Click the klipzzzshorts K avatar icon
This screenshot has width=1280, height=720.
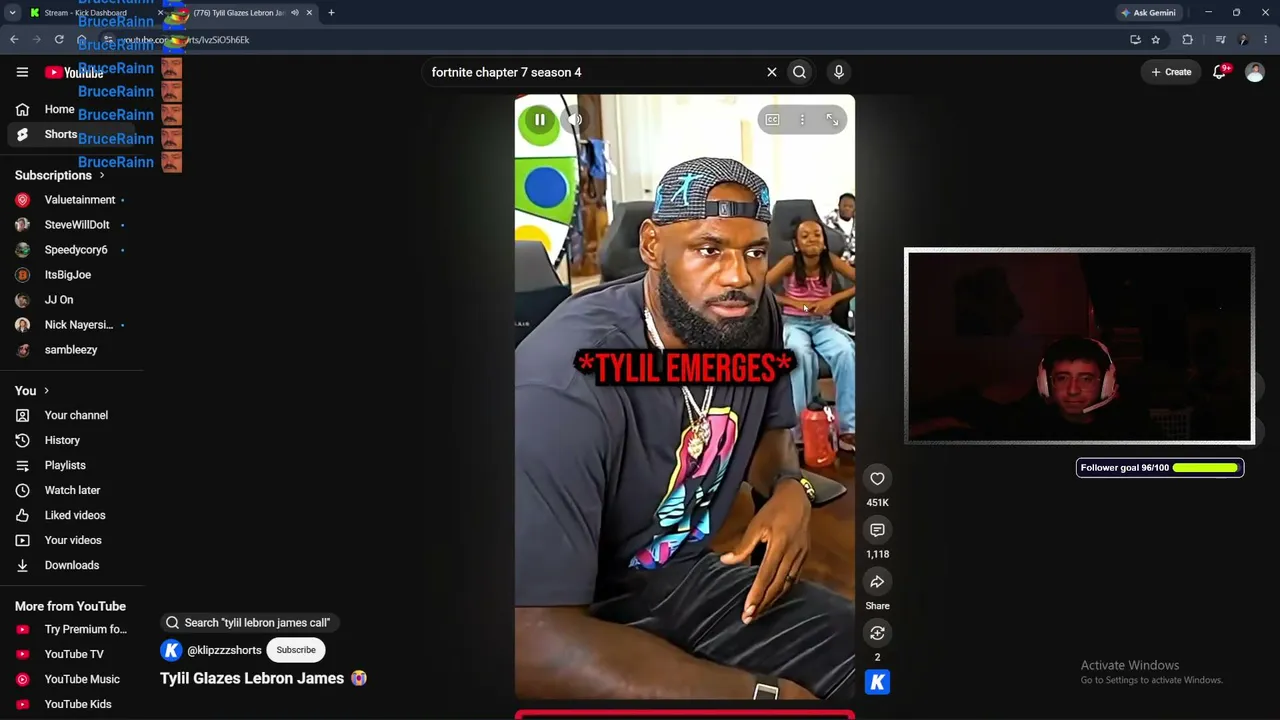[x=171, y=650]
